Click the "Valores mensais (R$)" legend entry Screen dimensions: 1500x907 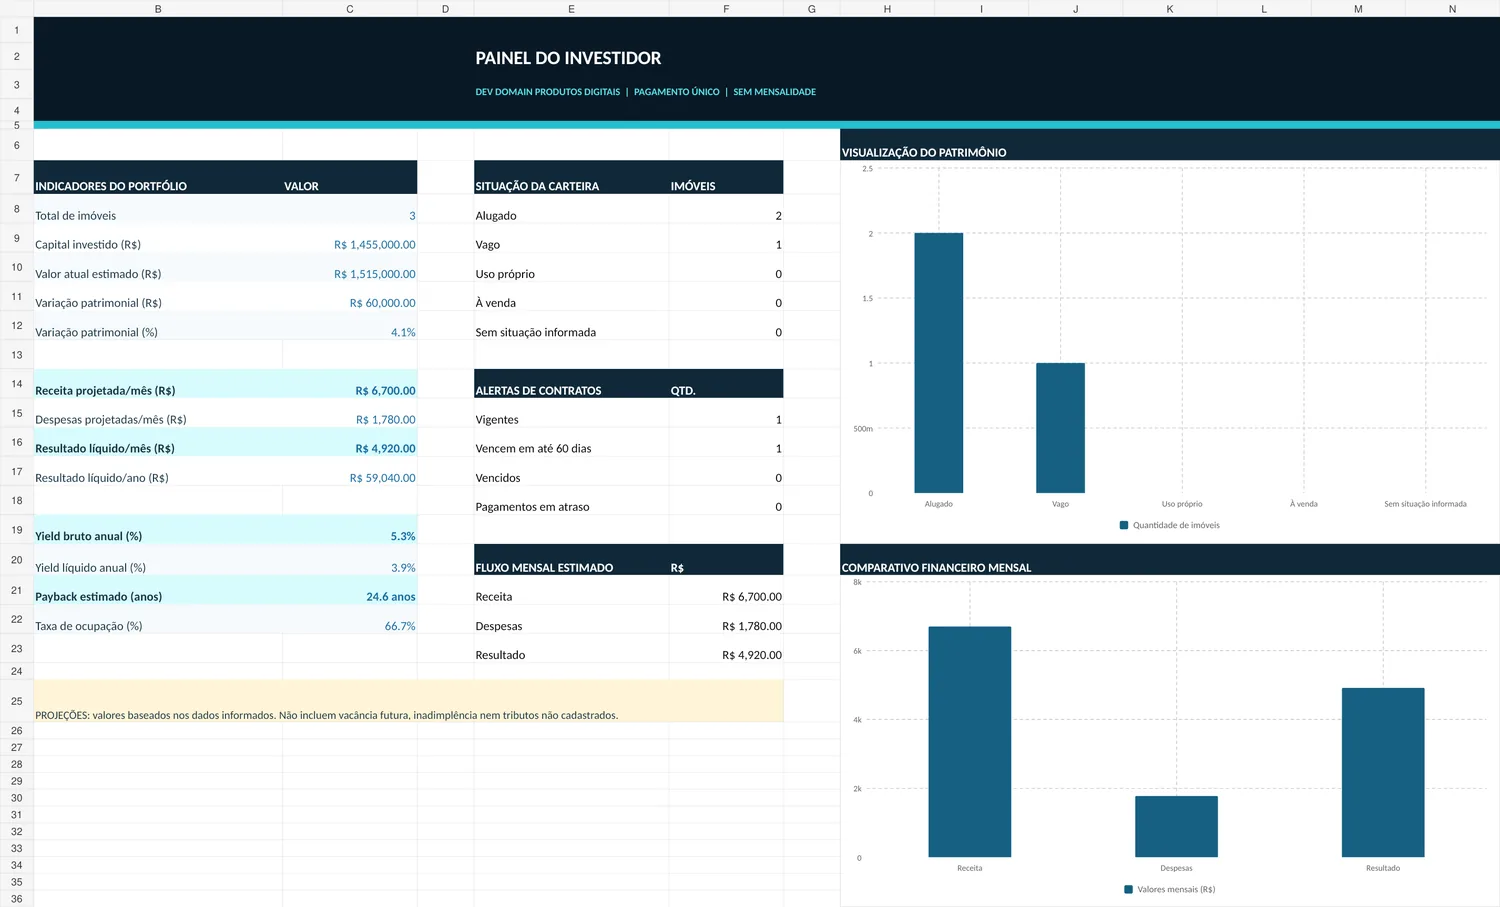click(1170, 889)
